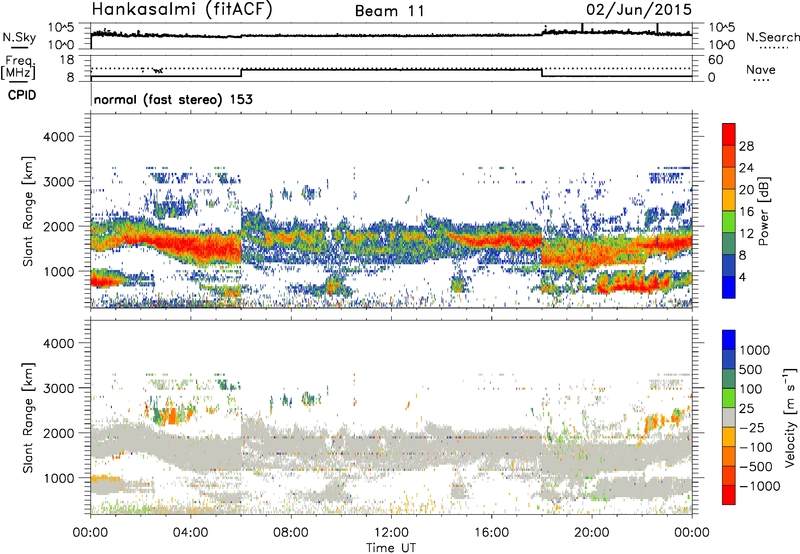Click the 'Hankasalmi (fitACF)' title text
Image resolution: width=800 pixels, height=554 pixels.
[182, 10]
